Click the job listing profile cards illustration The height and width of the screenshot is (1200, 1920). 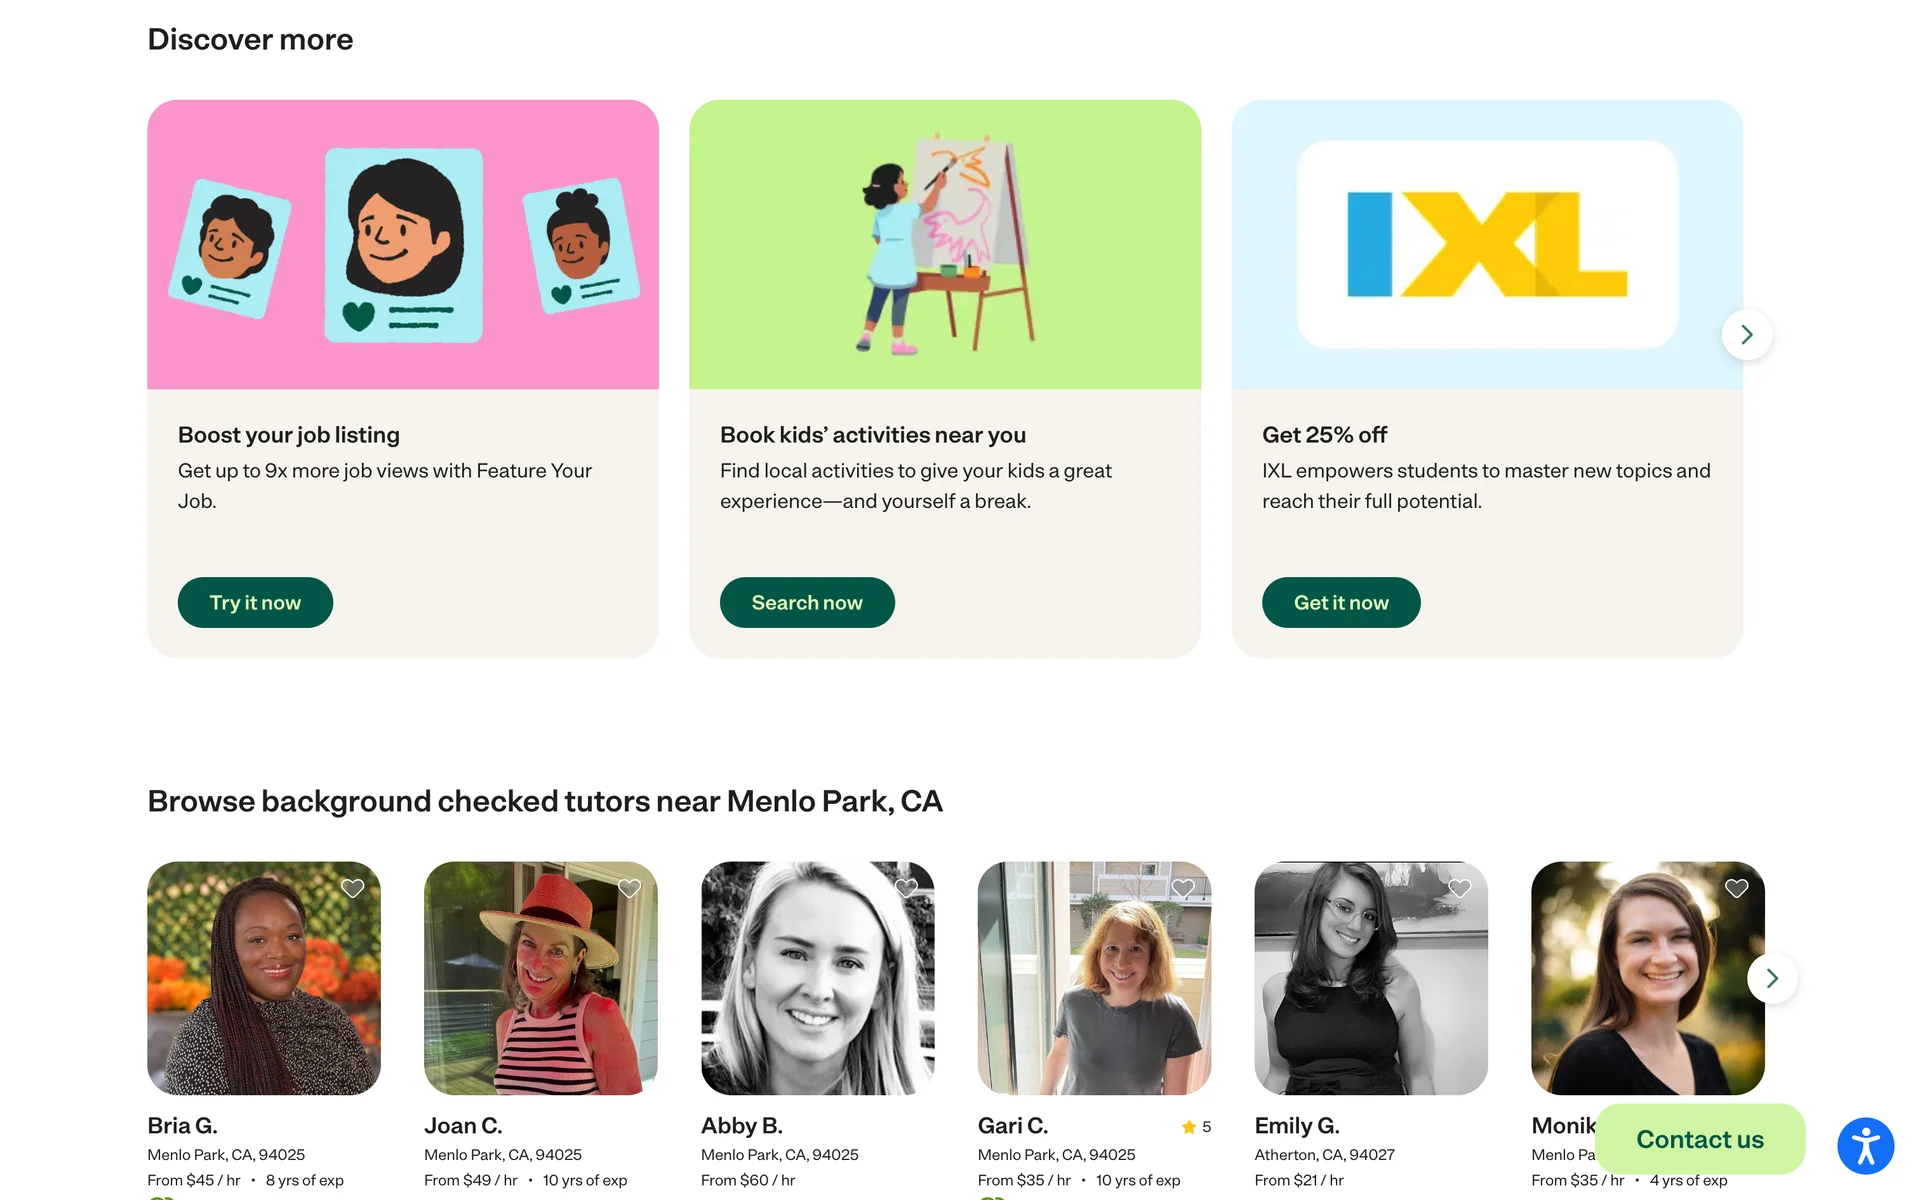pos(402,244)
